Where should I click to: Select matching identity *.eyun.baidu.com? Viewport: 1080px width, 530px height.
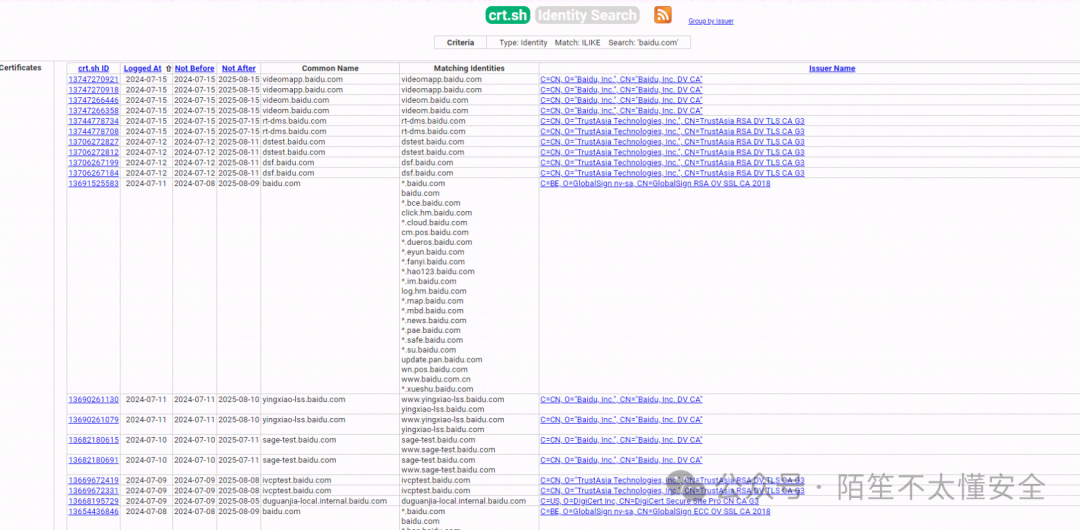433,252
